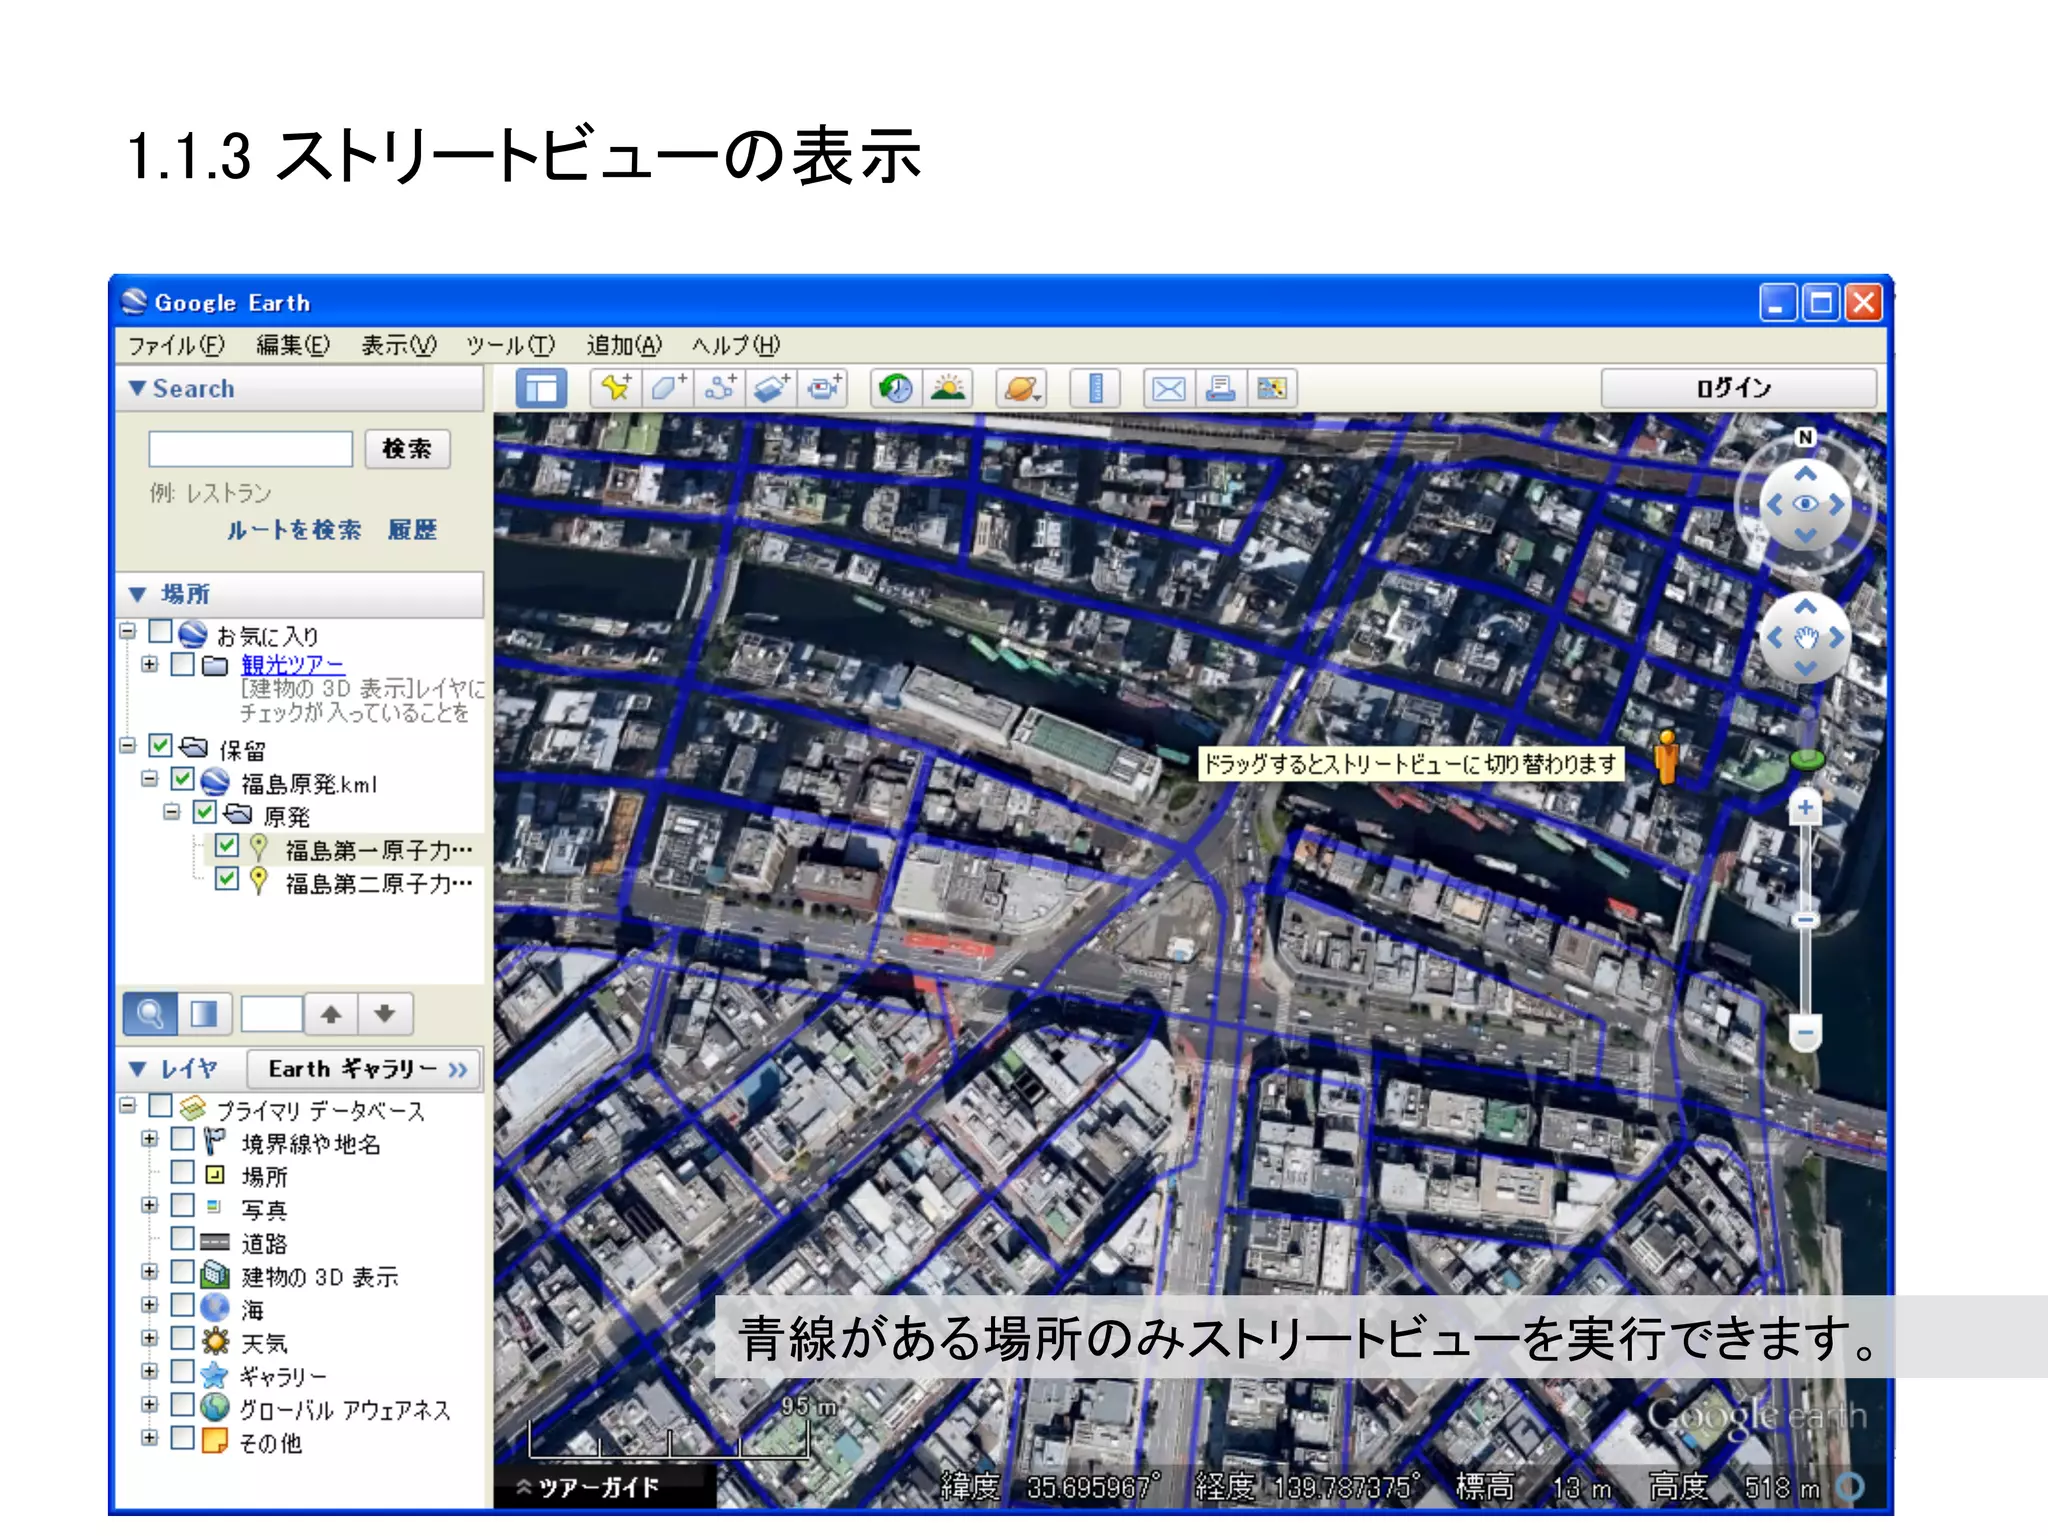
Task: Move the selected place up
Action: point(331,1014)
